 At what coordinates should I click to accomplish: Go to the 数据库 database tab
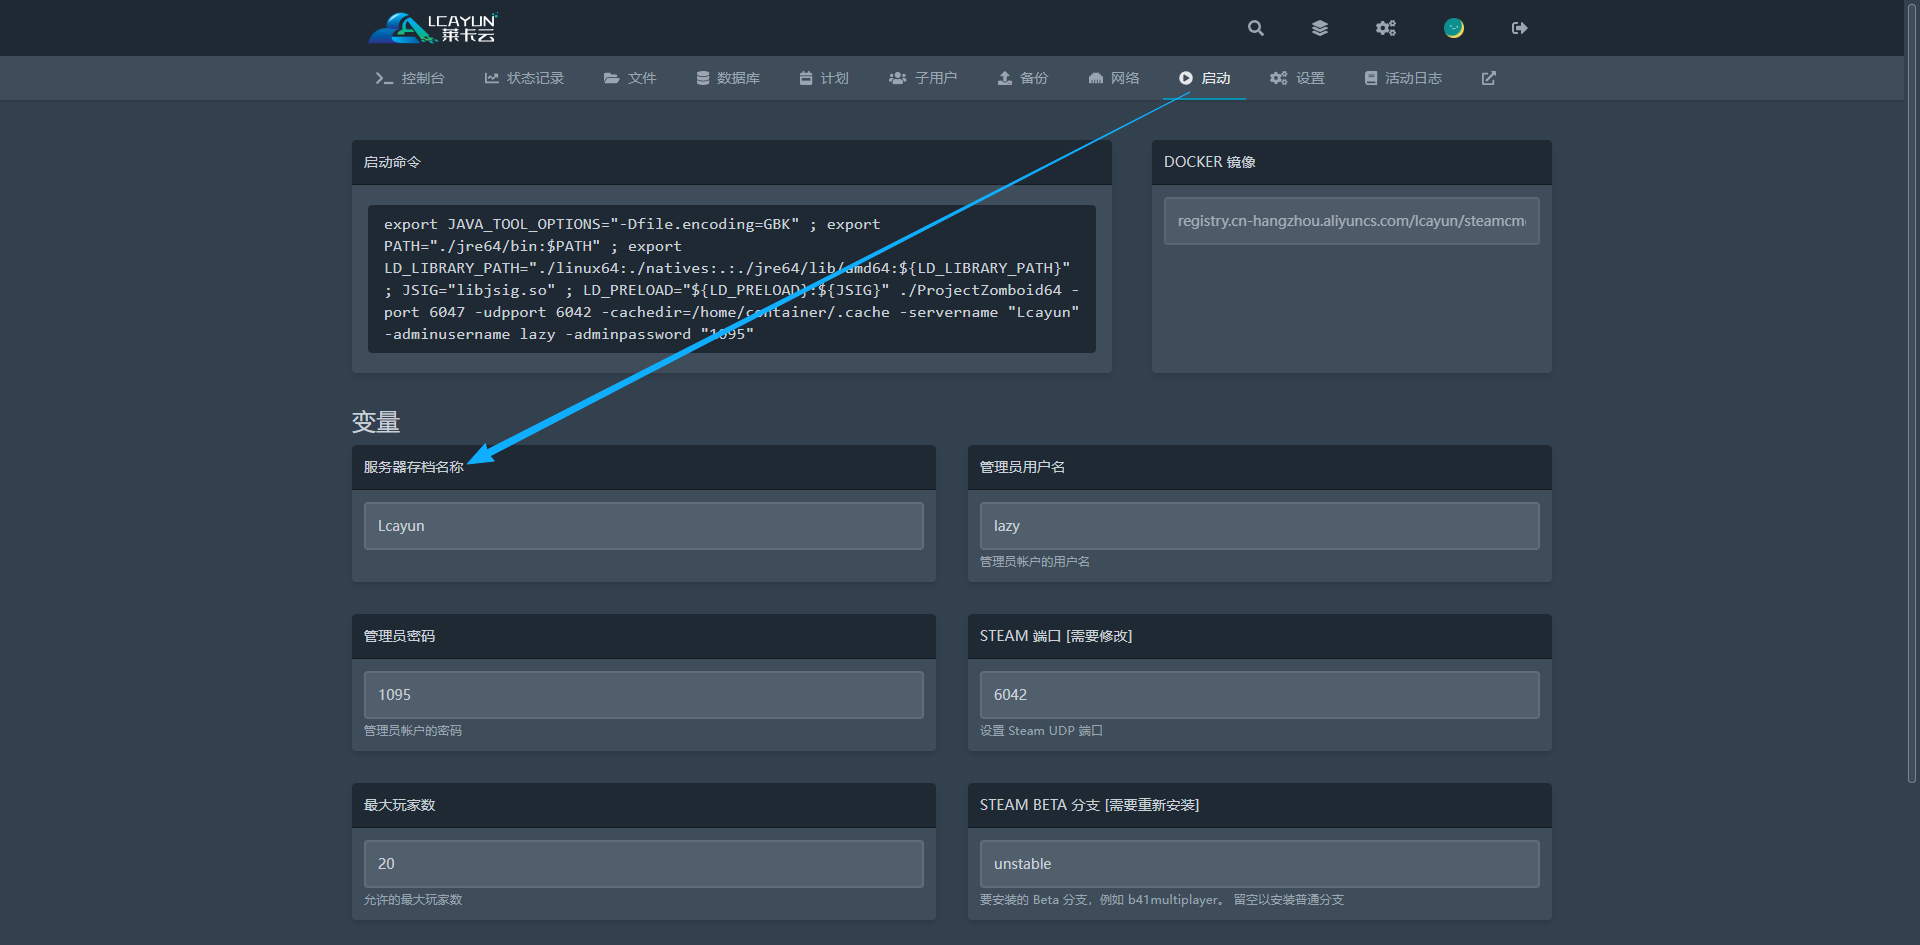point(728,78)
